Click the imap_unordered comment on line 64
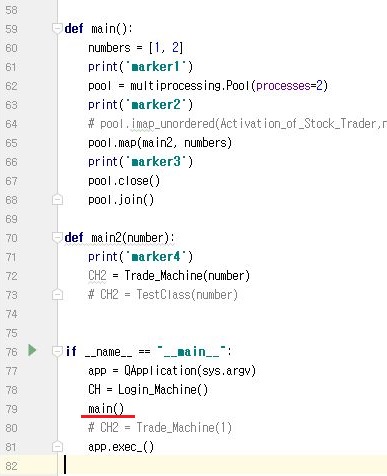 237,124
